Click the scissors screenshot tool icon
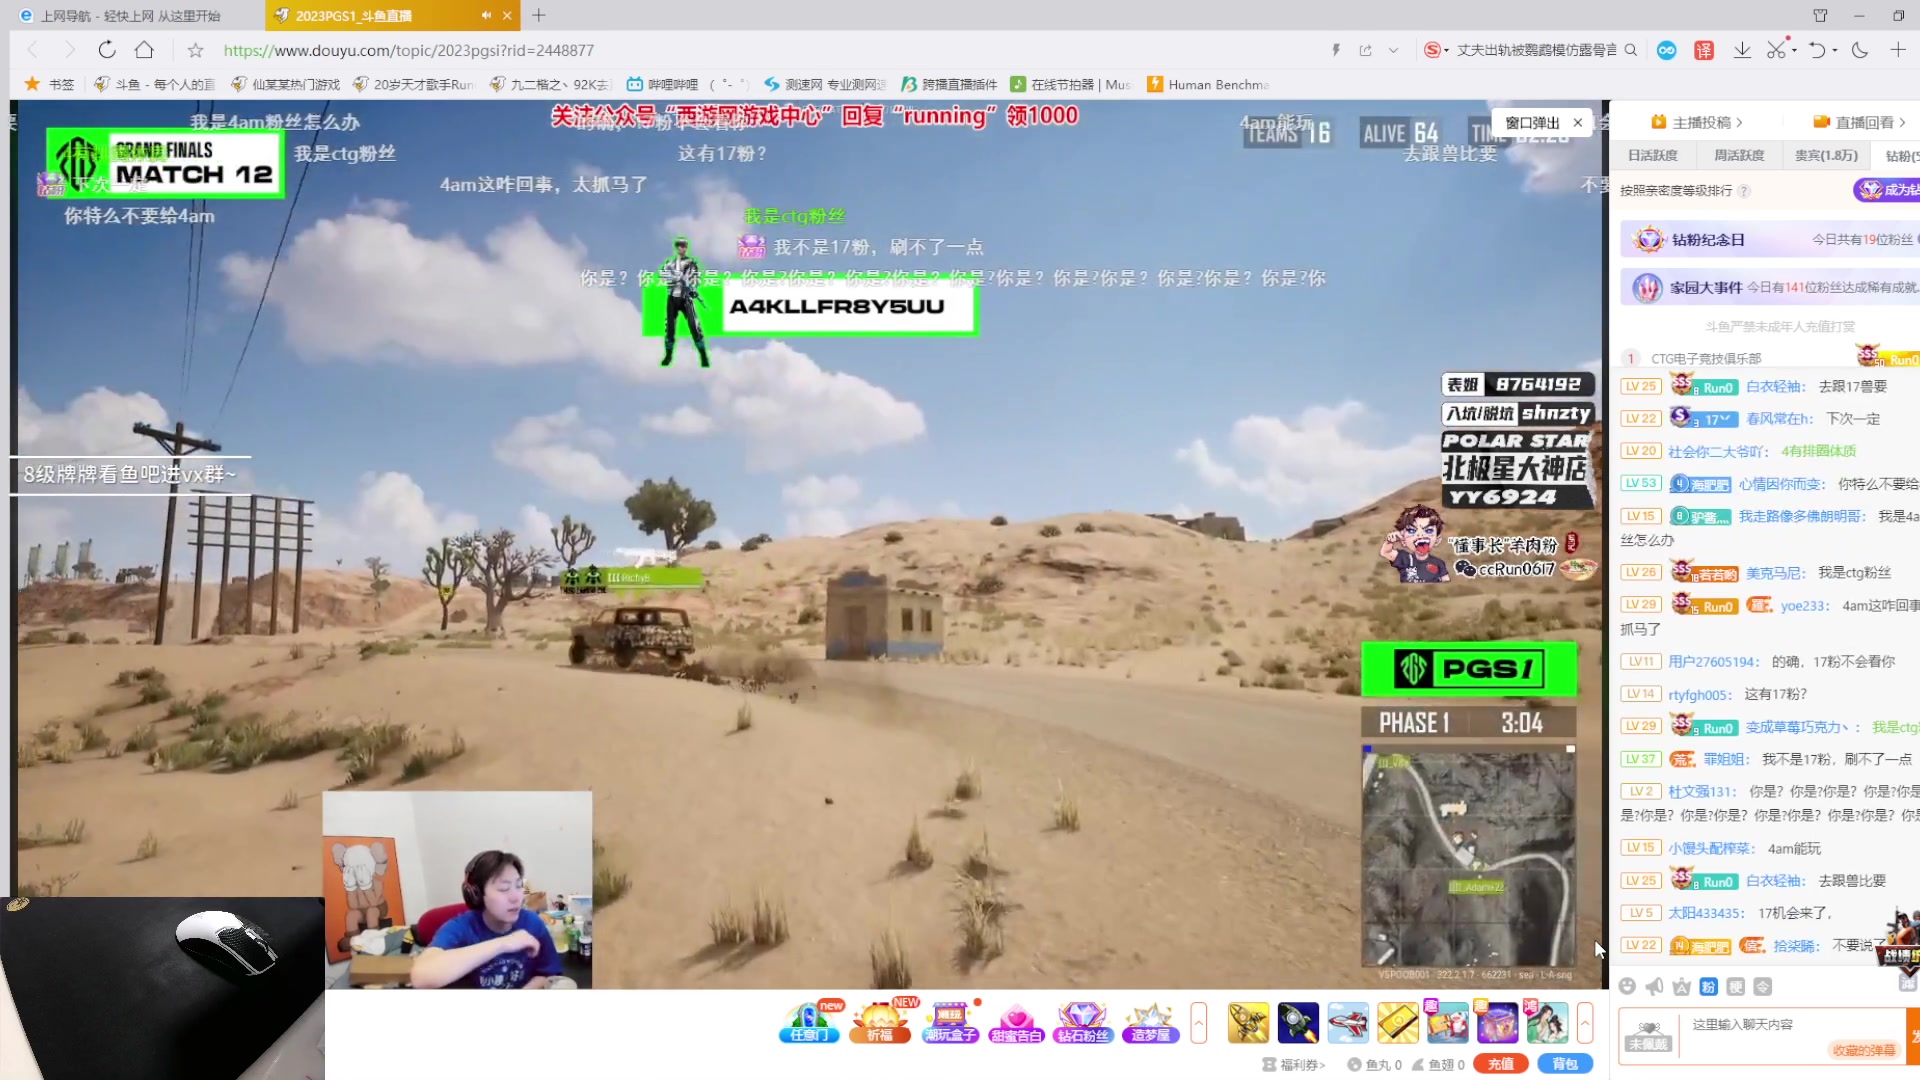1920x1080 pixels. (x=1776, y=50)
